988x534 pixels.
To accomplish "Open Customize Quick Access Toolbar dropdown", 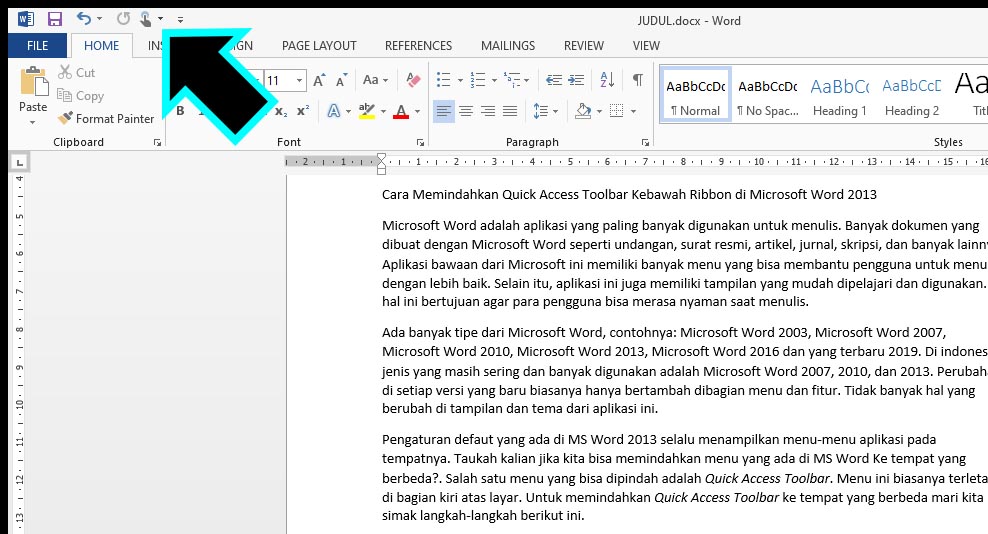I will coord(180,20).
